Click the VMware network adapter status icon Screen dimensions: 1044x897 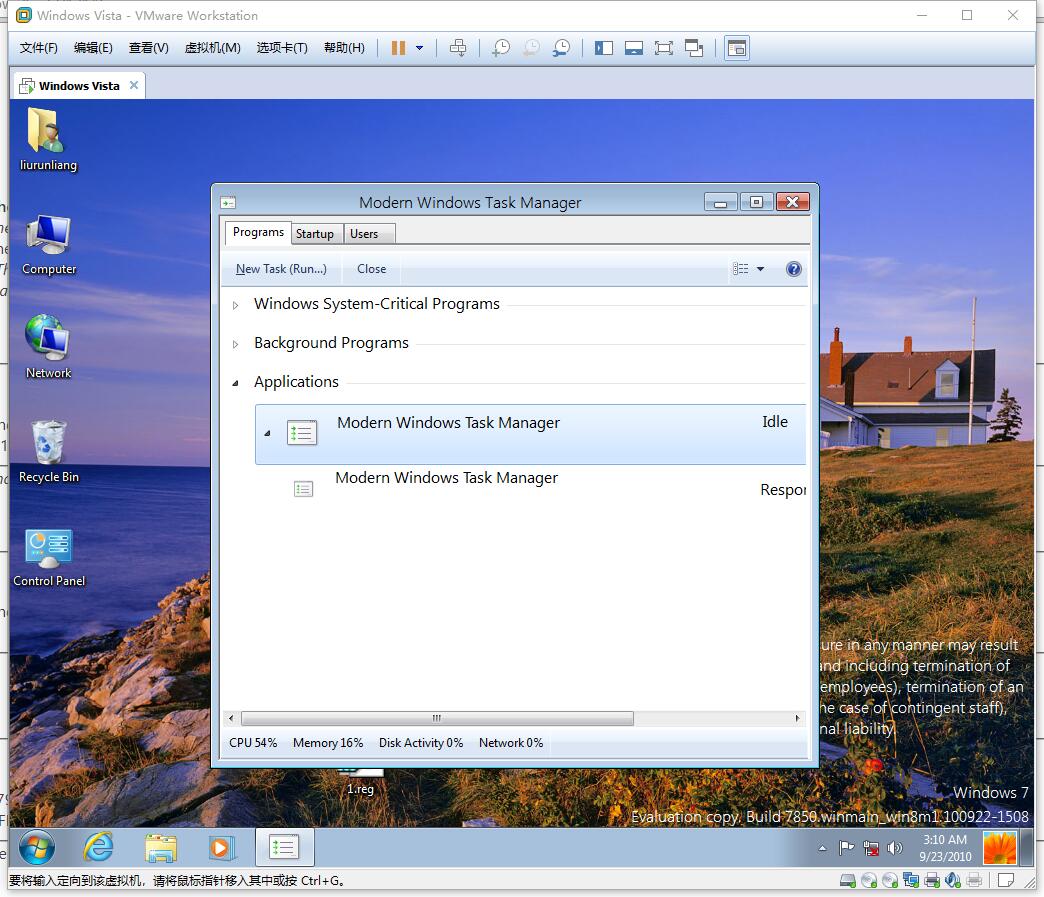tap(911, 881)
